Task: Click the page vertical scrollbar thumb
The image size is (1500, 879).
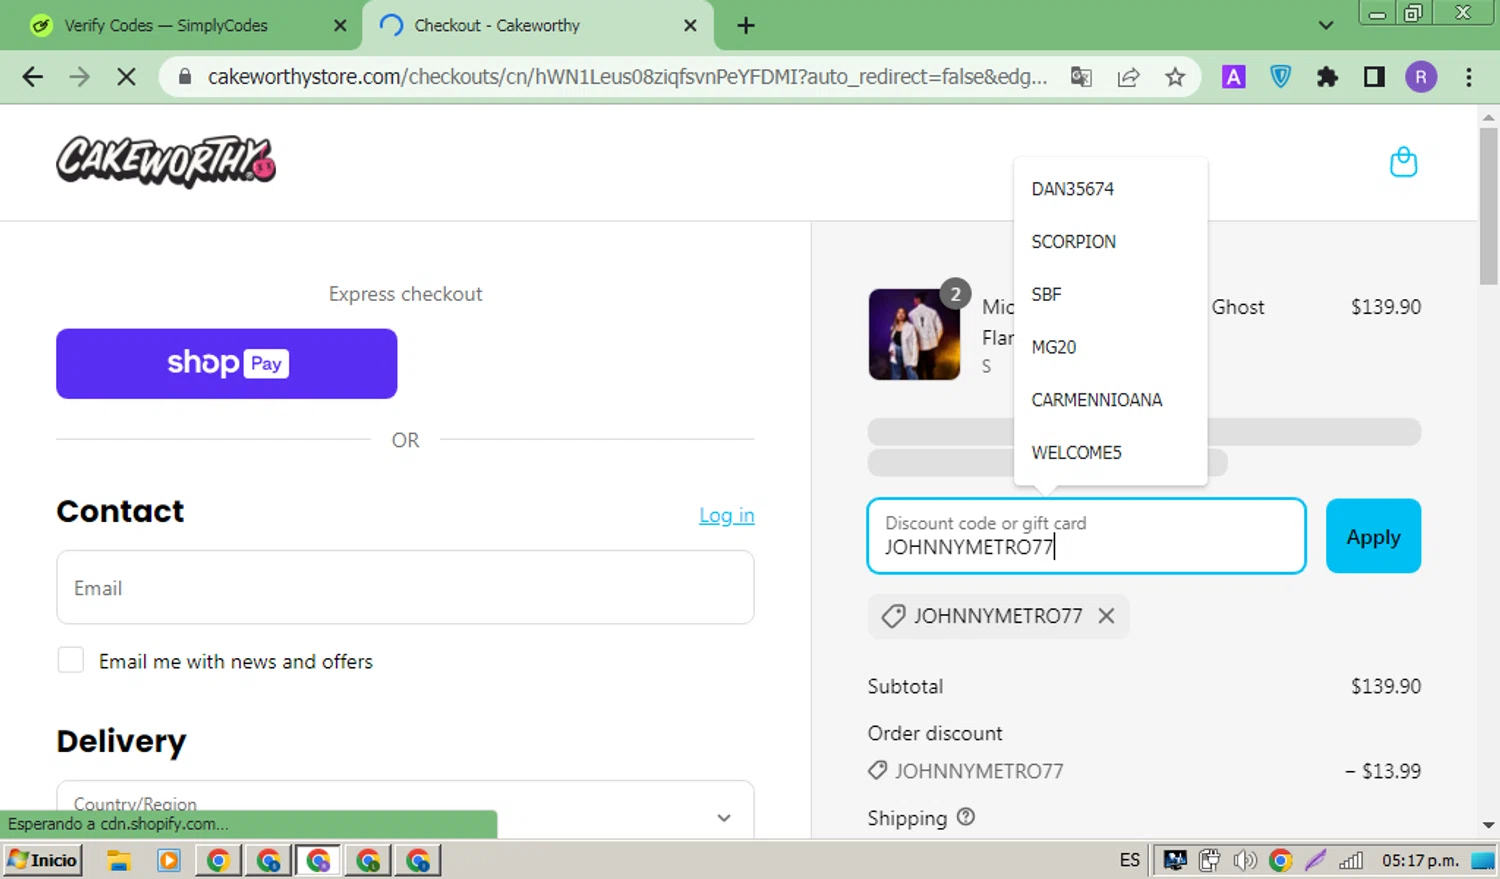Action: tap(1488, 205)
